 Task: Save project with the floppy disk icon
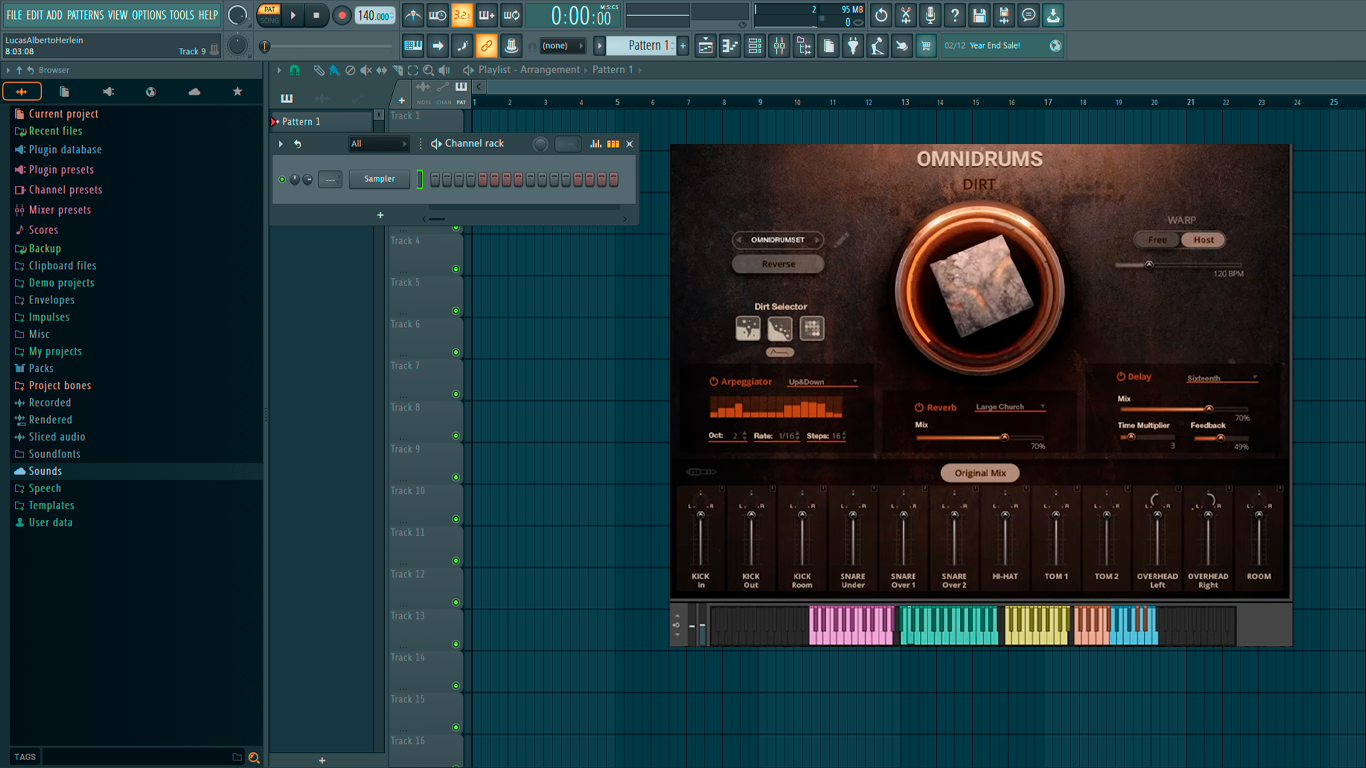979,15
